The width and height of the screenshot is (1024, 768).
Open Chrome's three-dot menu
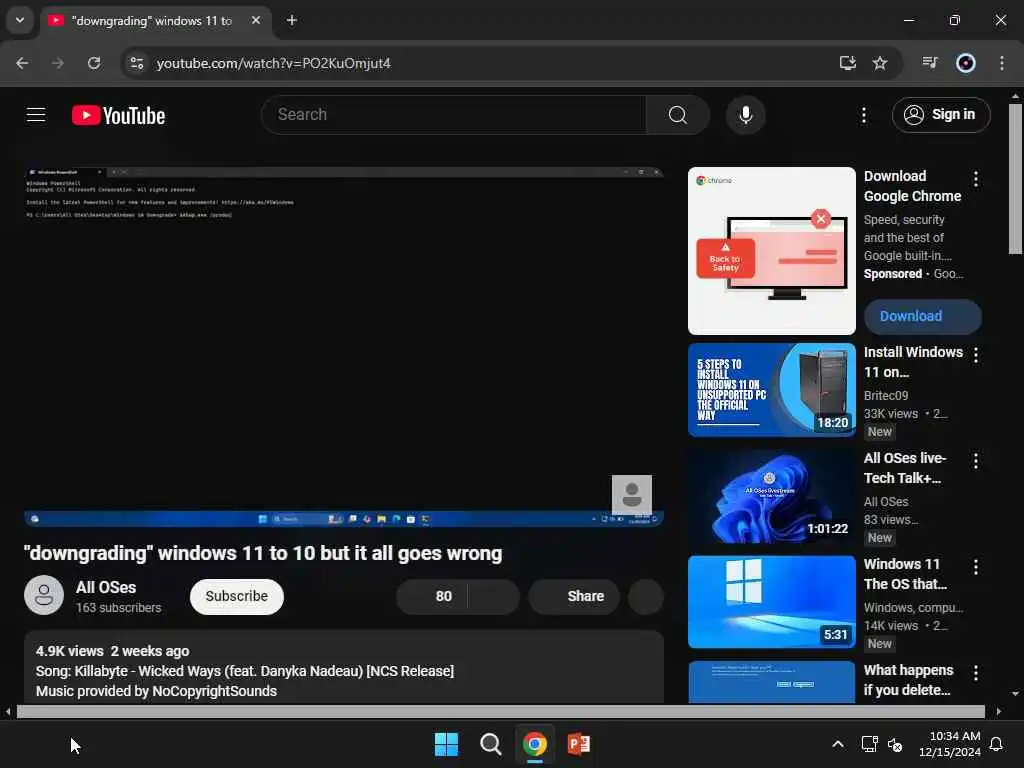tap(1002, 63)
